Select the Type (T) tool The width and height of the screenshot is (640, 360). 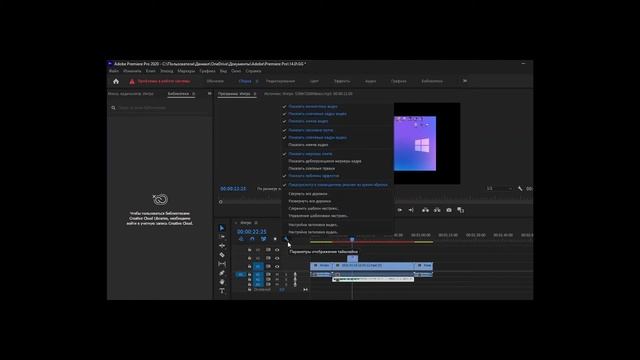coord(222,291)
